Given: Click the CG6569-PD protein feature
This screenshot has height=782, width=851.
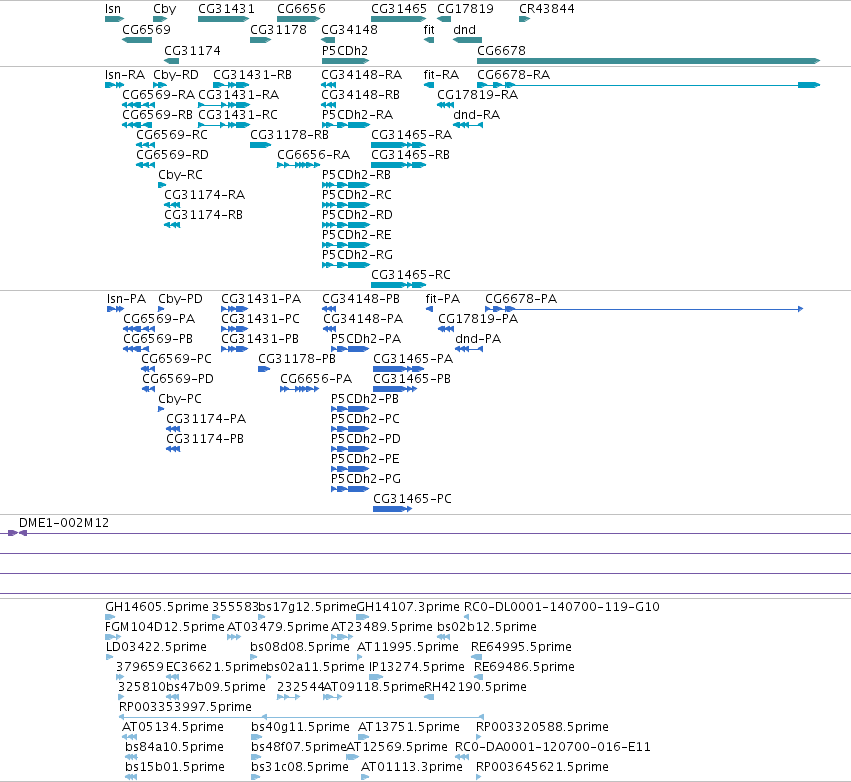Looking at the screenshot, I should 149,389.
